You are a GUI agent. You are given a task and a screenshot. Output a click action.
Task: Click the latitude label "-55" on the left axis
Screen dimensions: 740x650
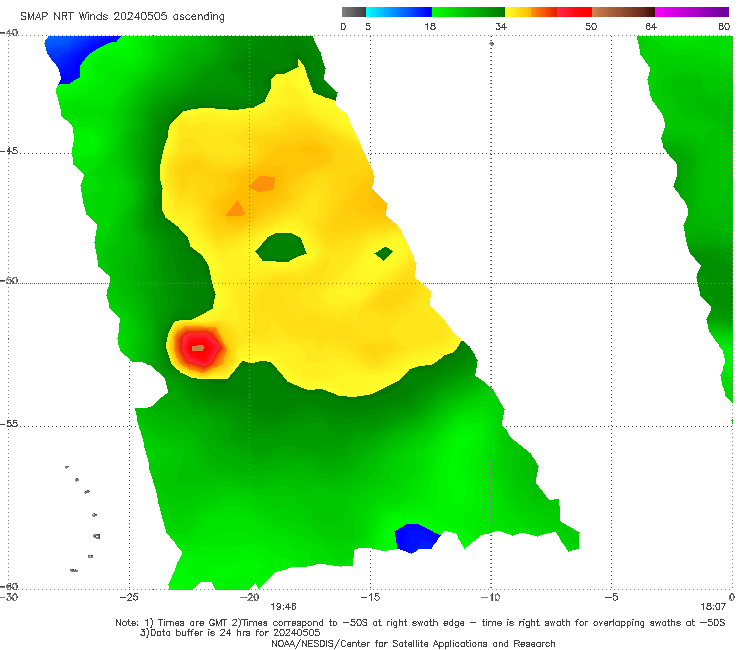9,424
